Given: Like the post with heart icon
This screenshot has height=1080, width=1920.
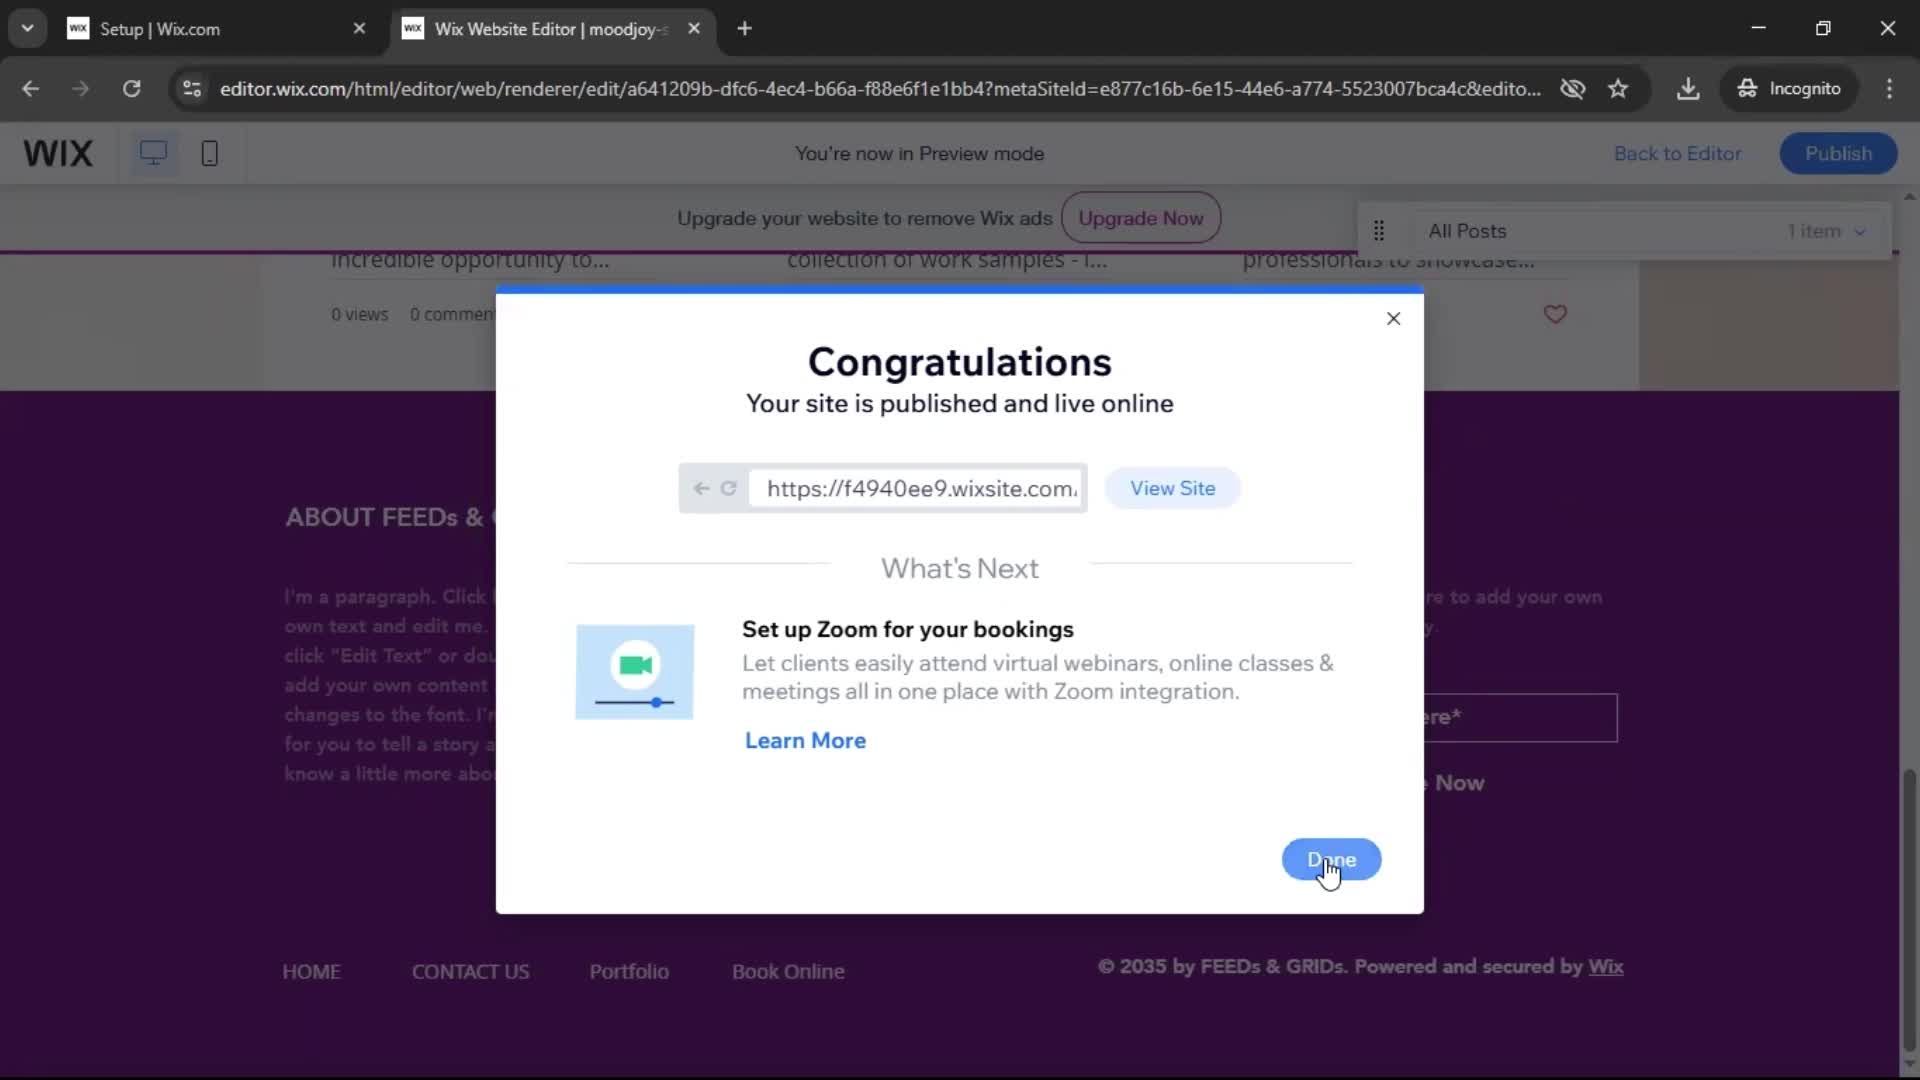Looking at the screenshot, I should coord(1555,314).
